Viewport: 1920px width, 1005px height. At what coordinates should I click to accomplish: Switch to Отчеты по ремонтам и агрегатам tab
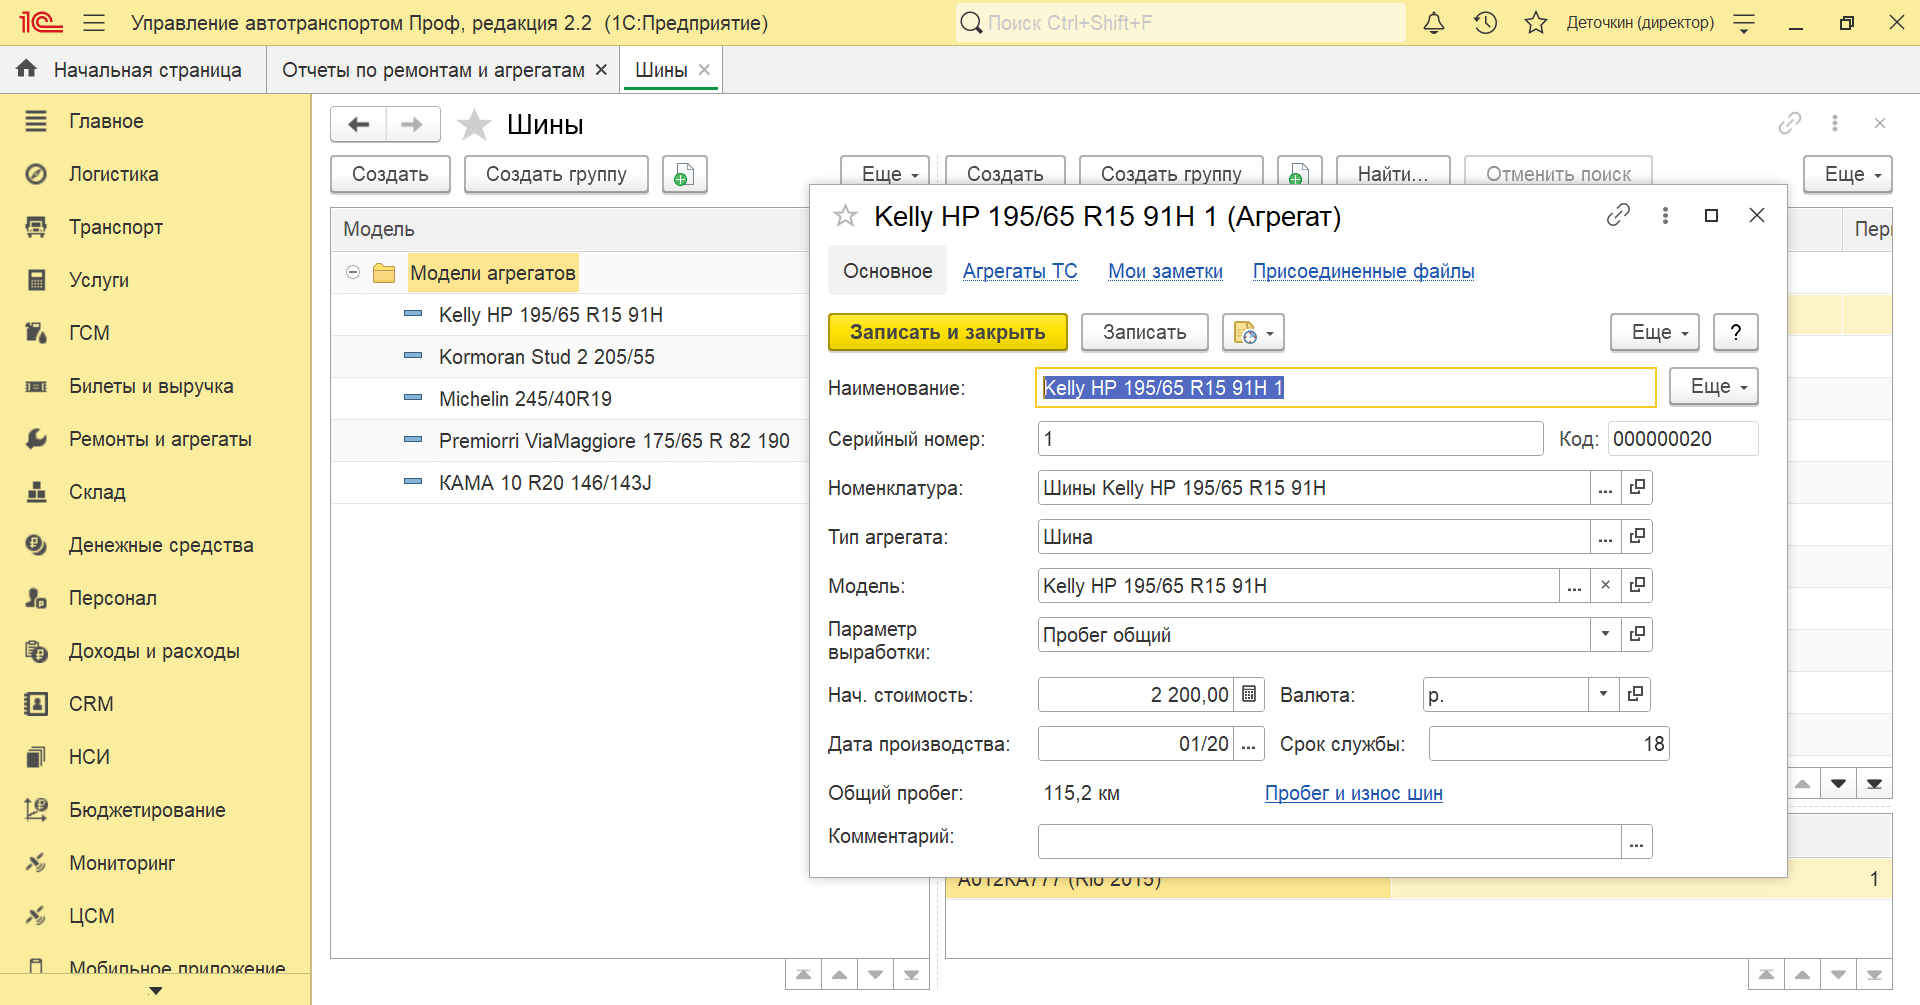[x=433, y=70]
